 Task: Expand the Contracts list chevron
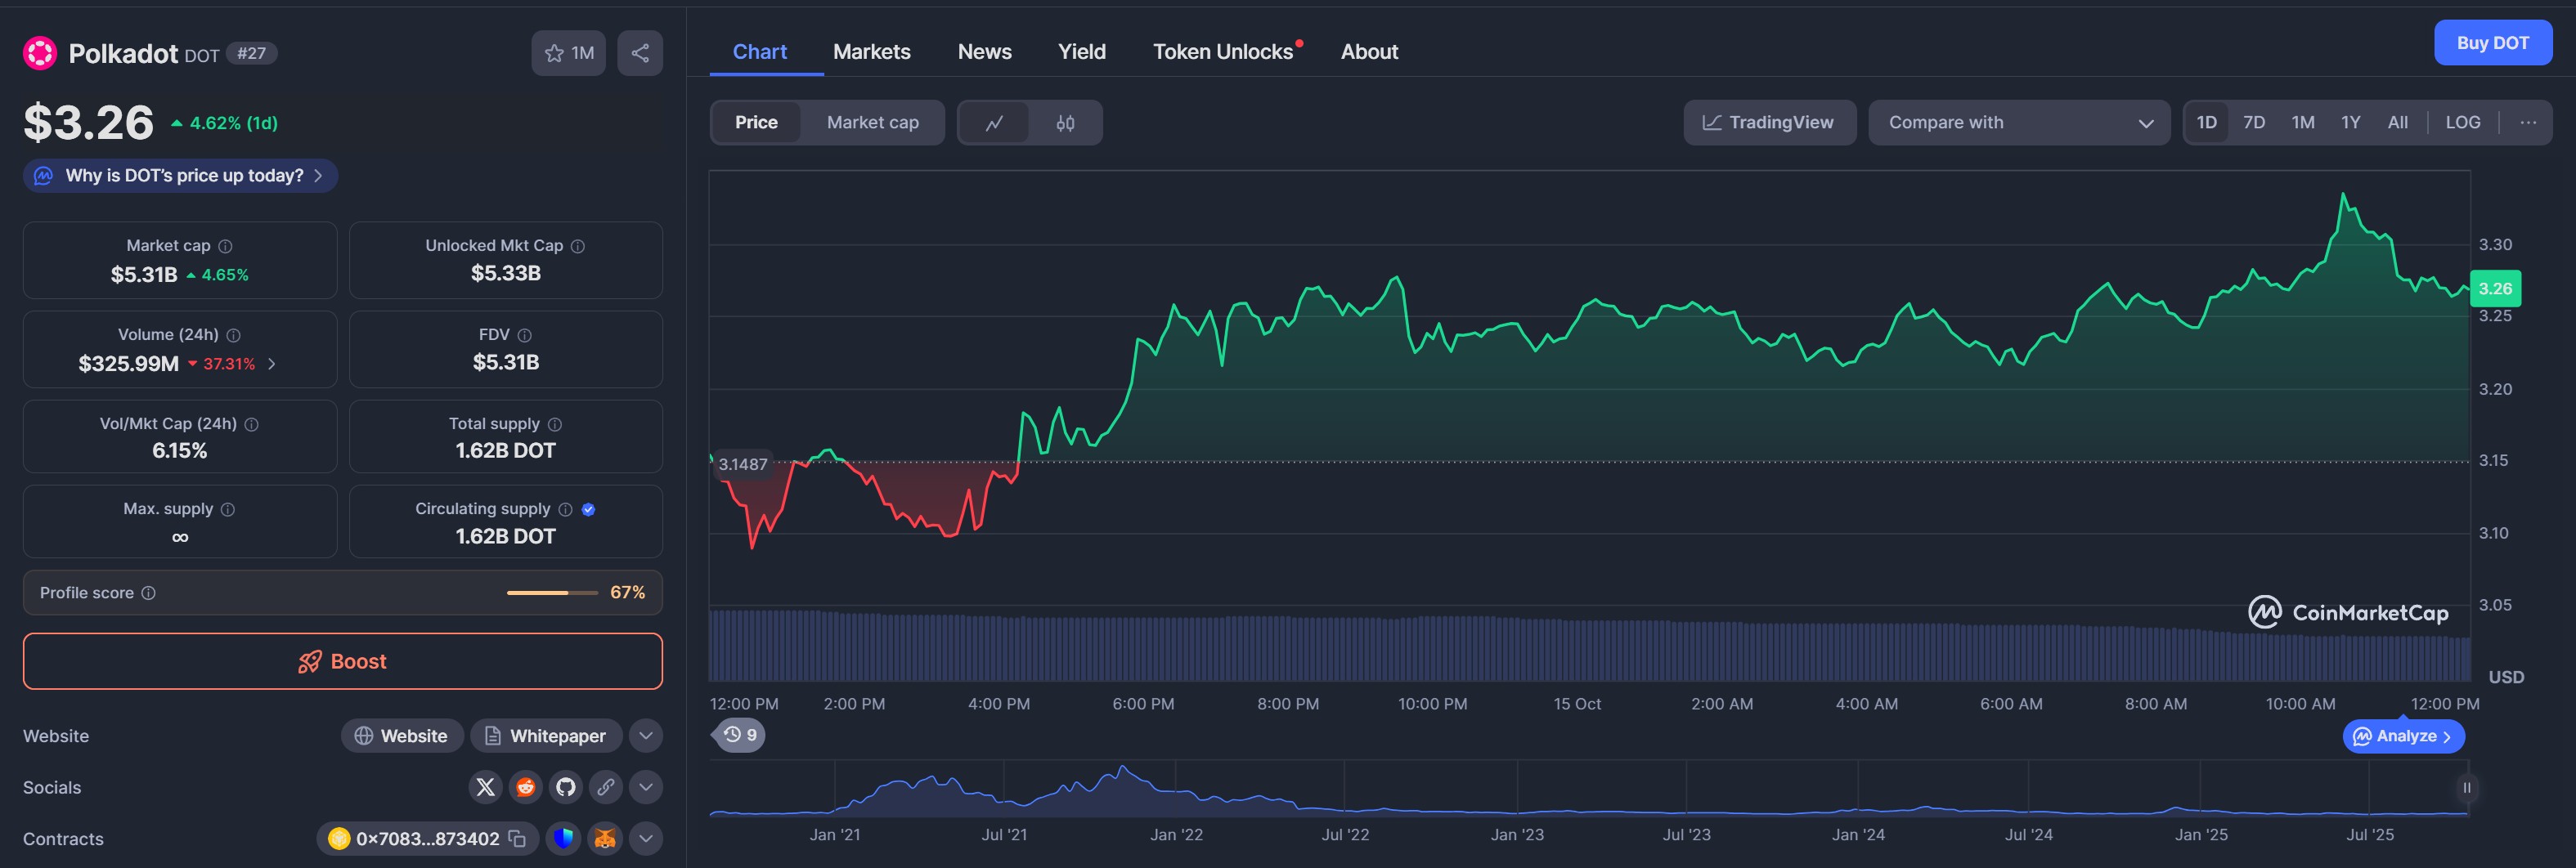pyautogui.click(x=645, y=839)
